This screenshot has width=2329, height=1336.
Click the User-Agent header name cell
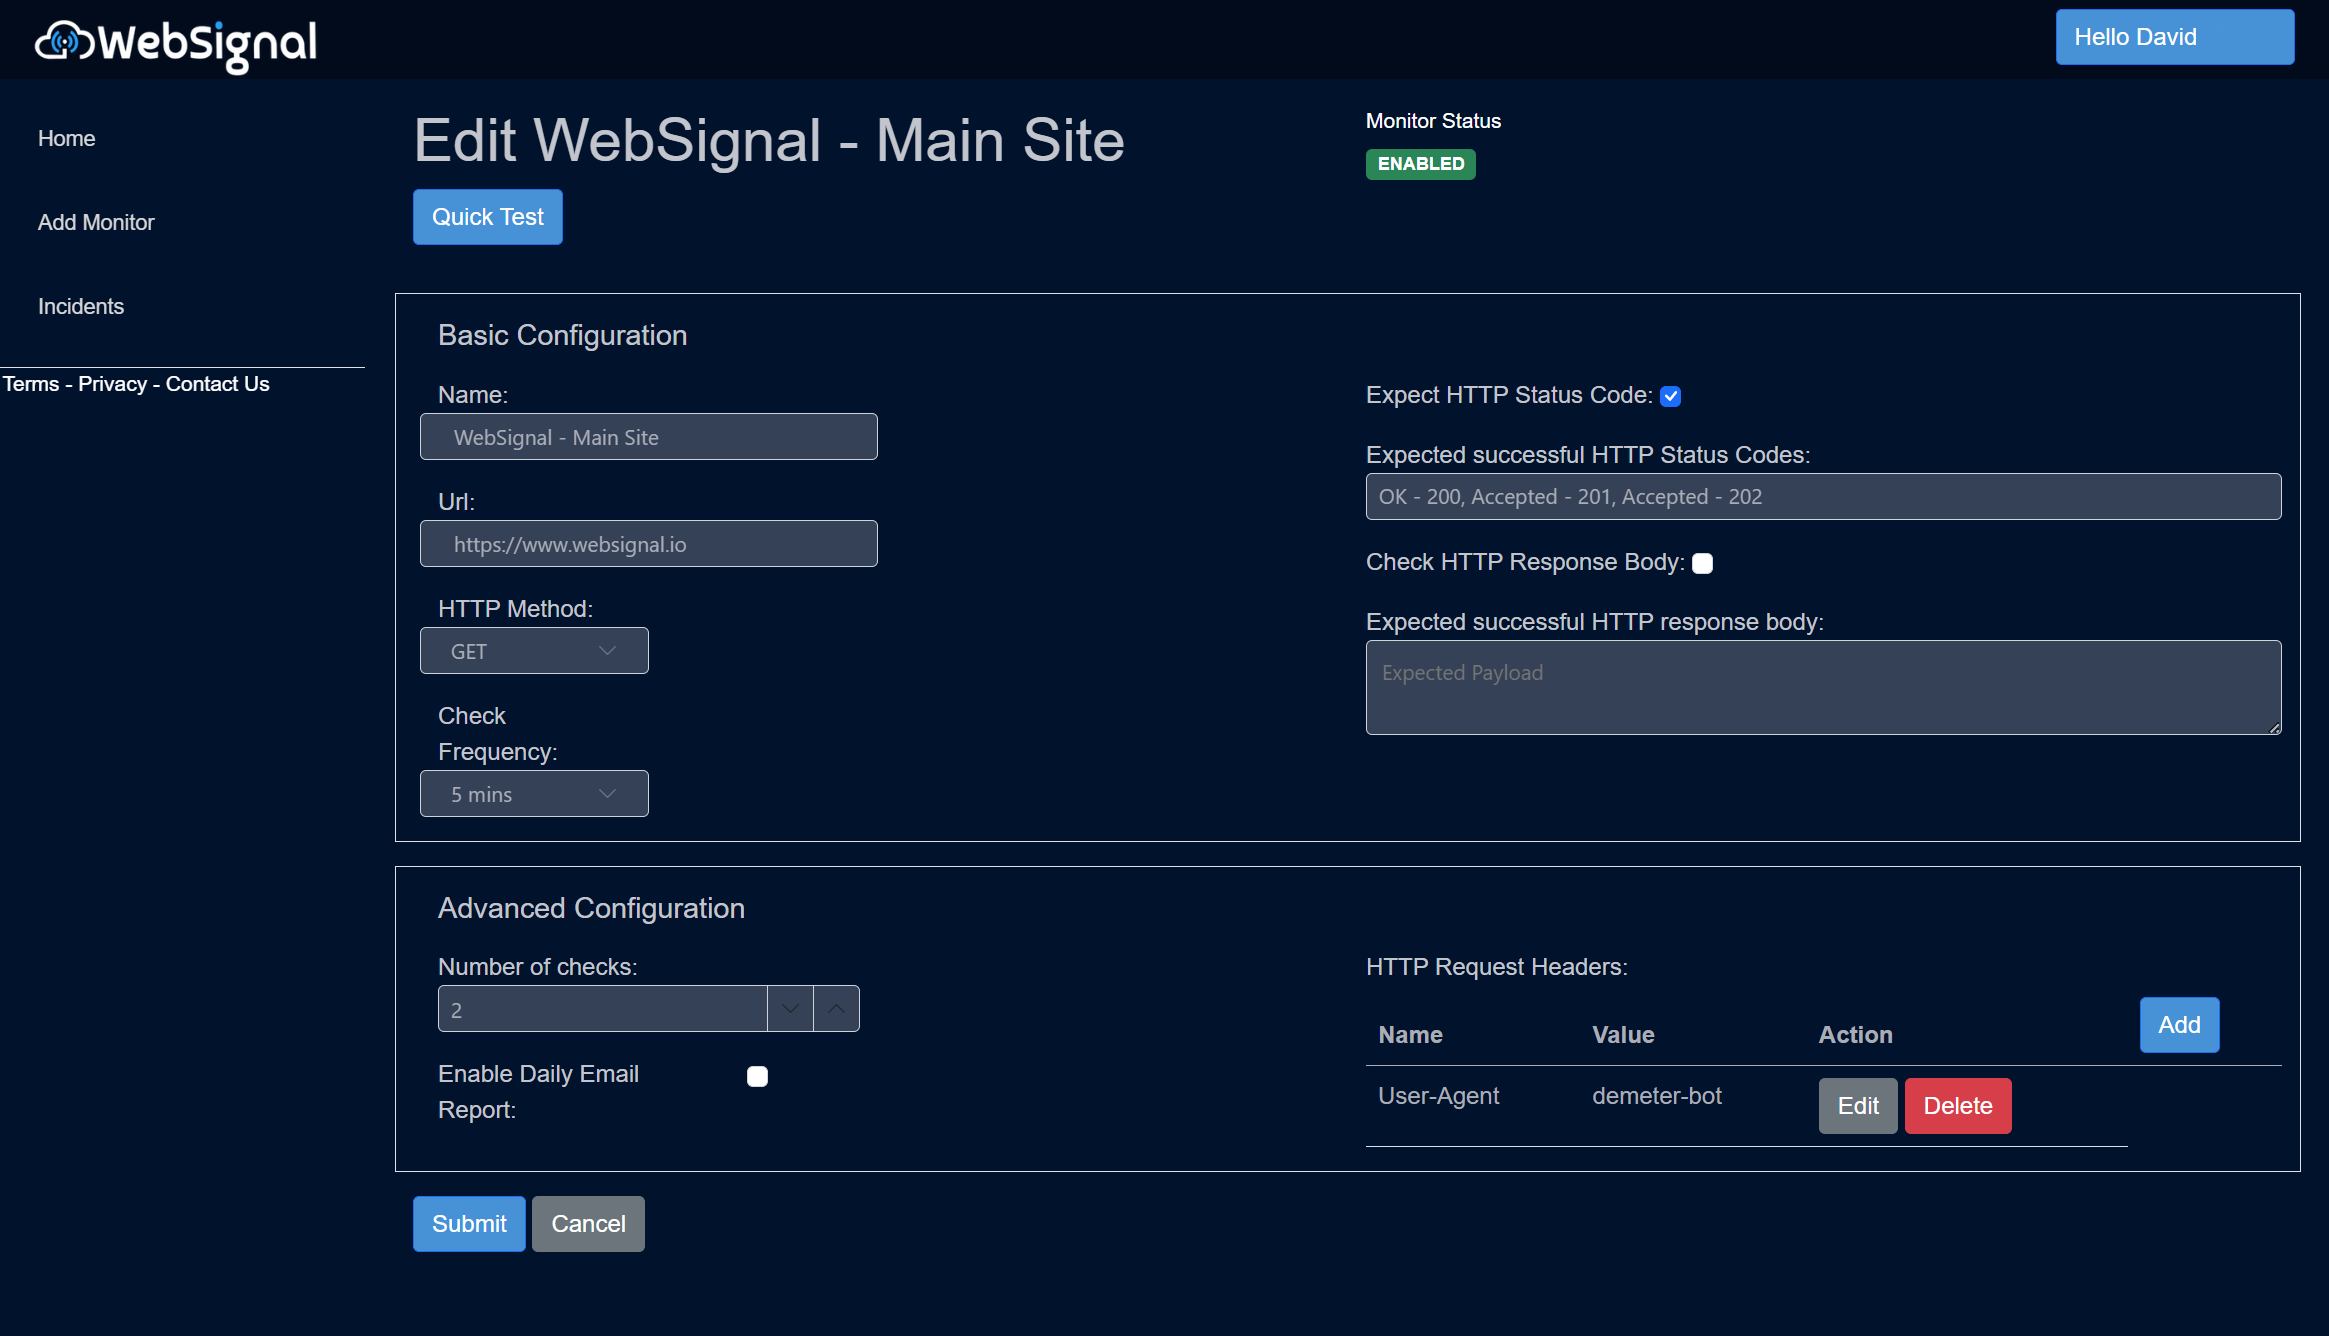[1438, 1096]
